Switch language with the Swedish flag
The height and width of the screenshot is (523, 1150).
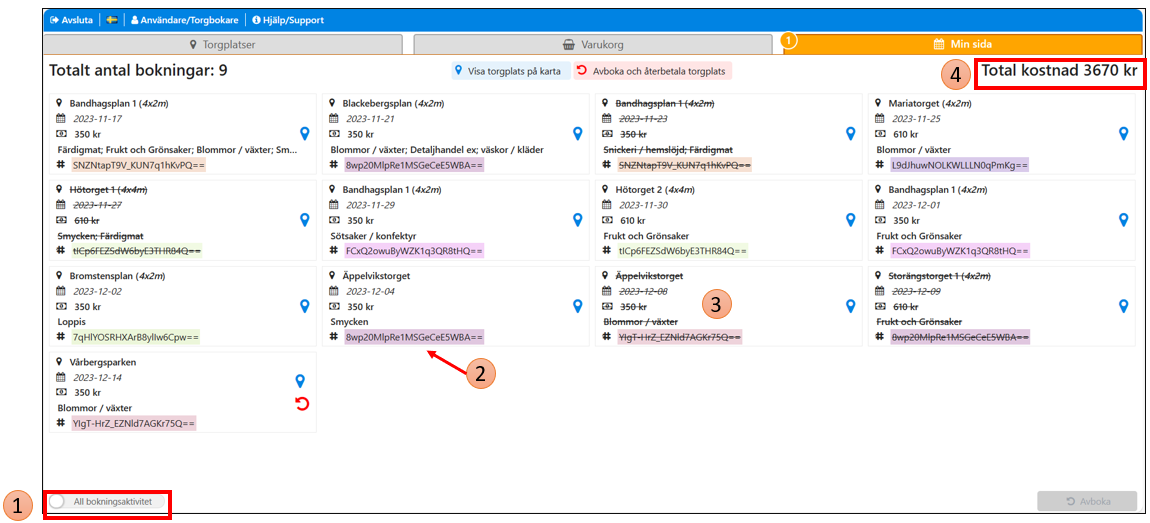(112, 20)
